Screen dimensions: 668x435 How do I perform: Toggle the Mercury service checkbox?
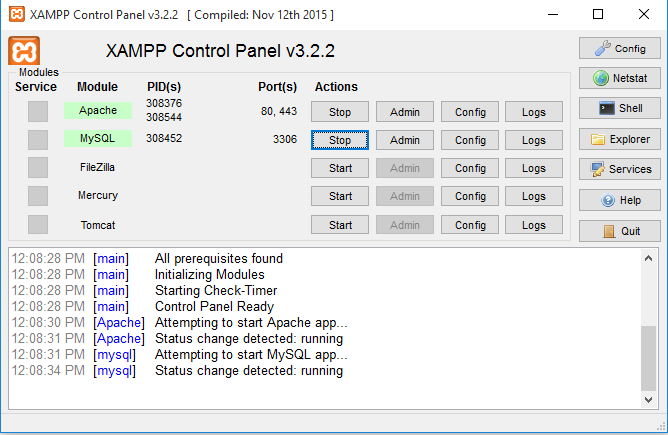click(38, 196)
